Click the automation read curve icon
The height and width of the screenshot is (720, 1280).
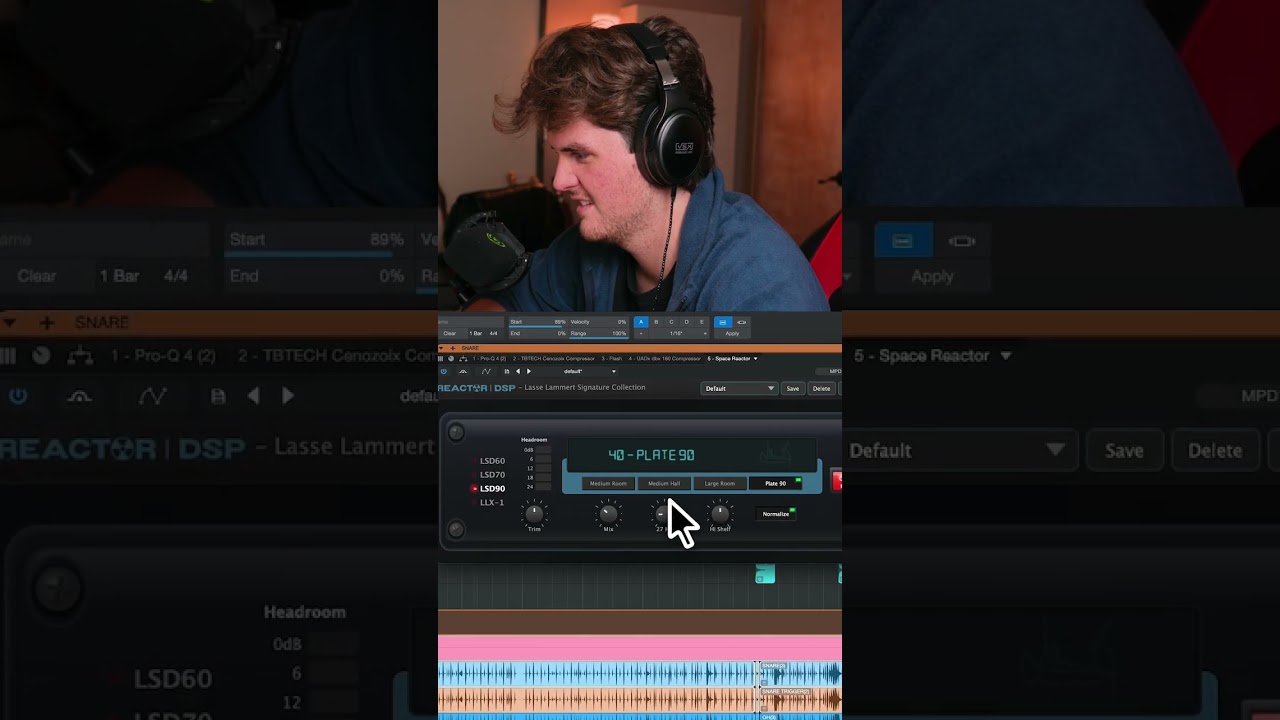coord(486,371)
